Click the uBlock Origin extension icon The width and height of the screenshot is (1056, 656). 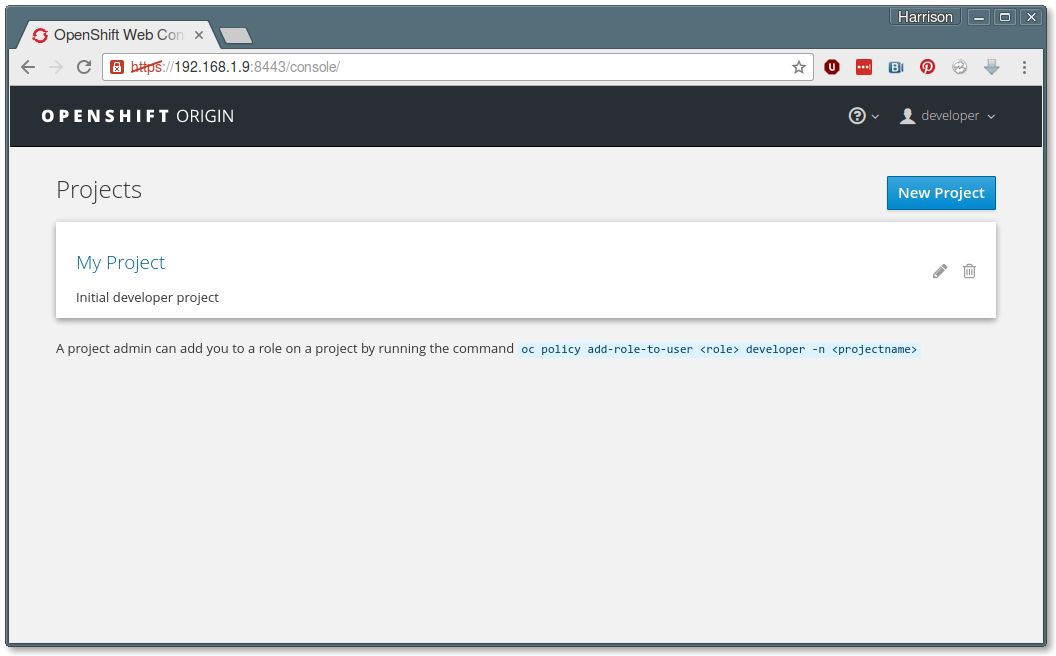[832, 67]
